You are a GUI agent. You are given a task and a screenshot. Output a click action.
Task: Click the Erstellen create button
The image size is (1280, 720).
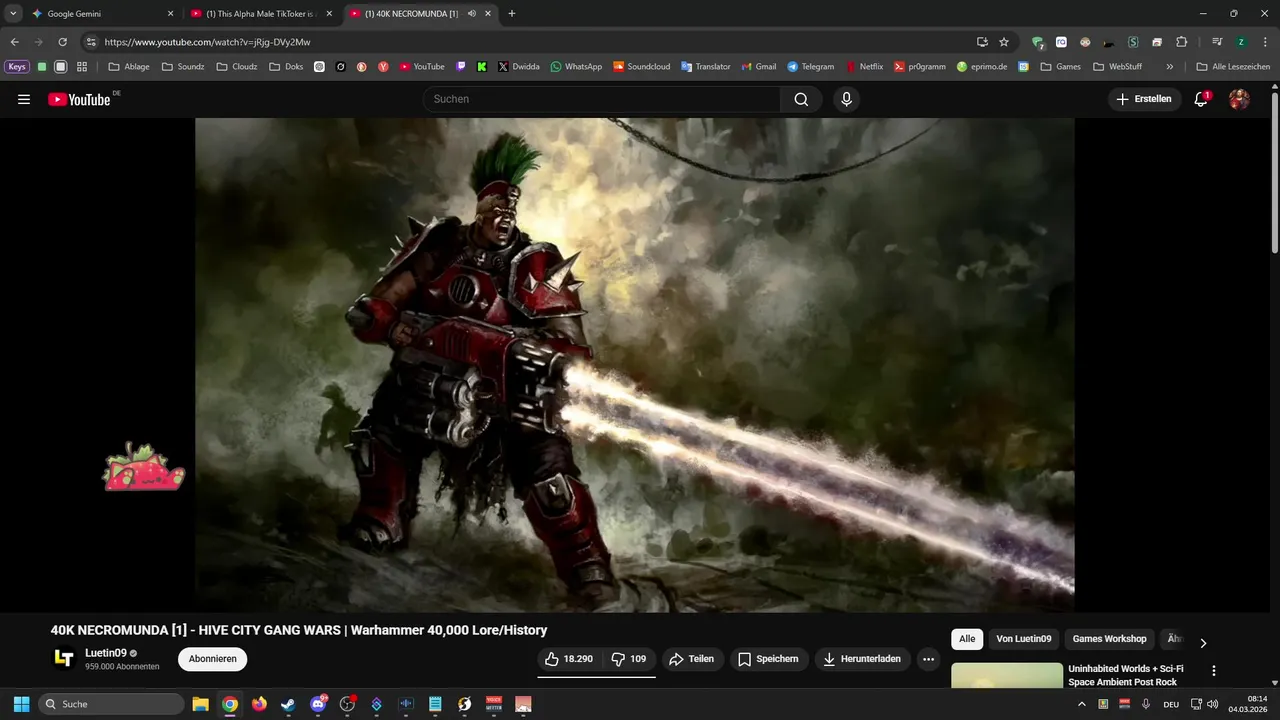pos(1144,99)
